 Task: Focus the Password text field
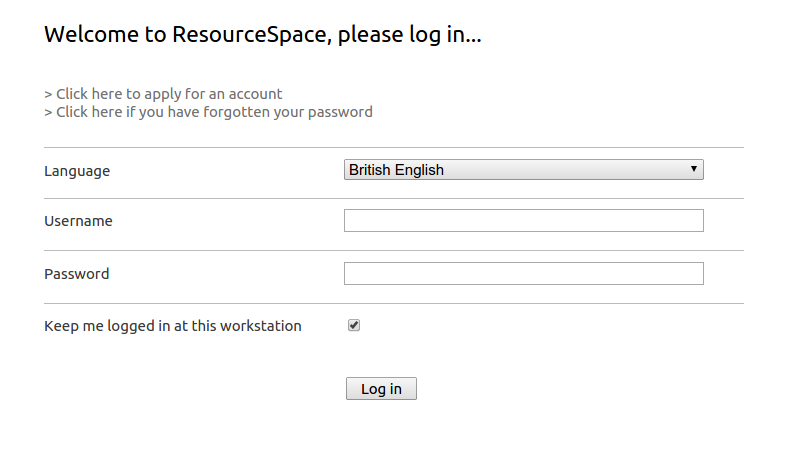click(x=524, y=273)
